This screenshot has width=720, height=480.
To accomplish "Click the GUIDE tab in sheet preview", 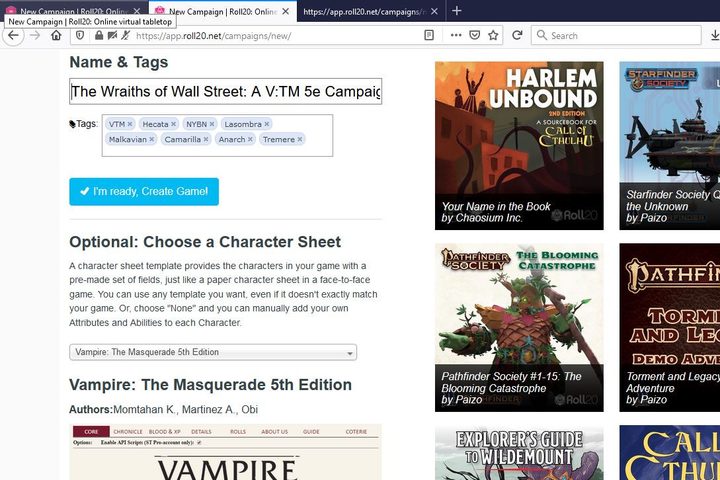I will [x=311, y=432].
